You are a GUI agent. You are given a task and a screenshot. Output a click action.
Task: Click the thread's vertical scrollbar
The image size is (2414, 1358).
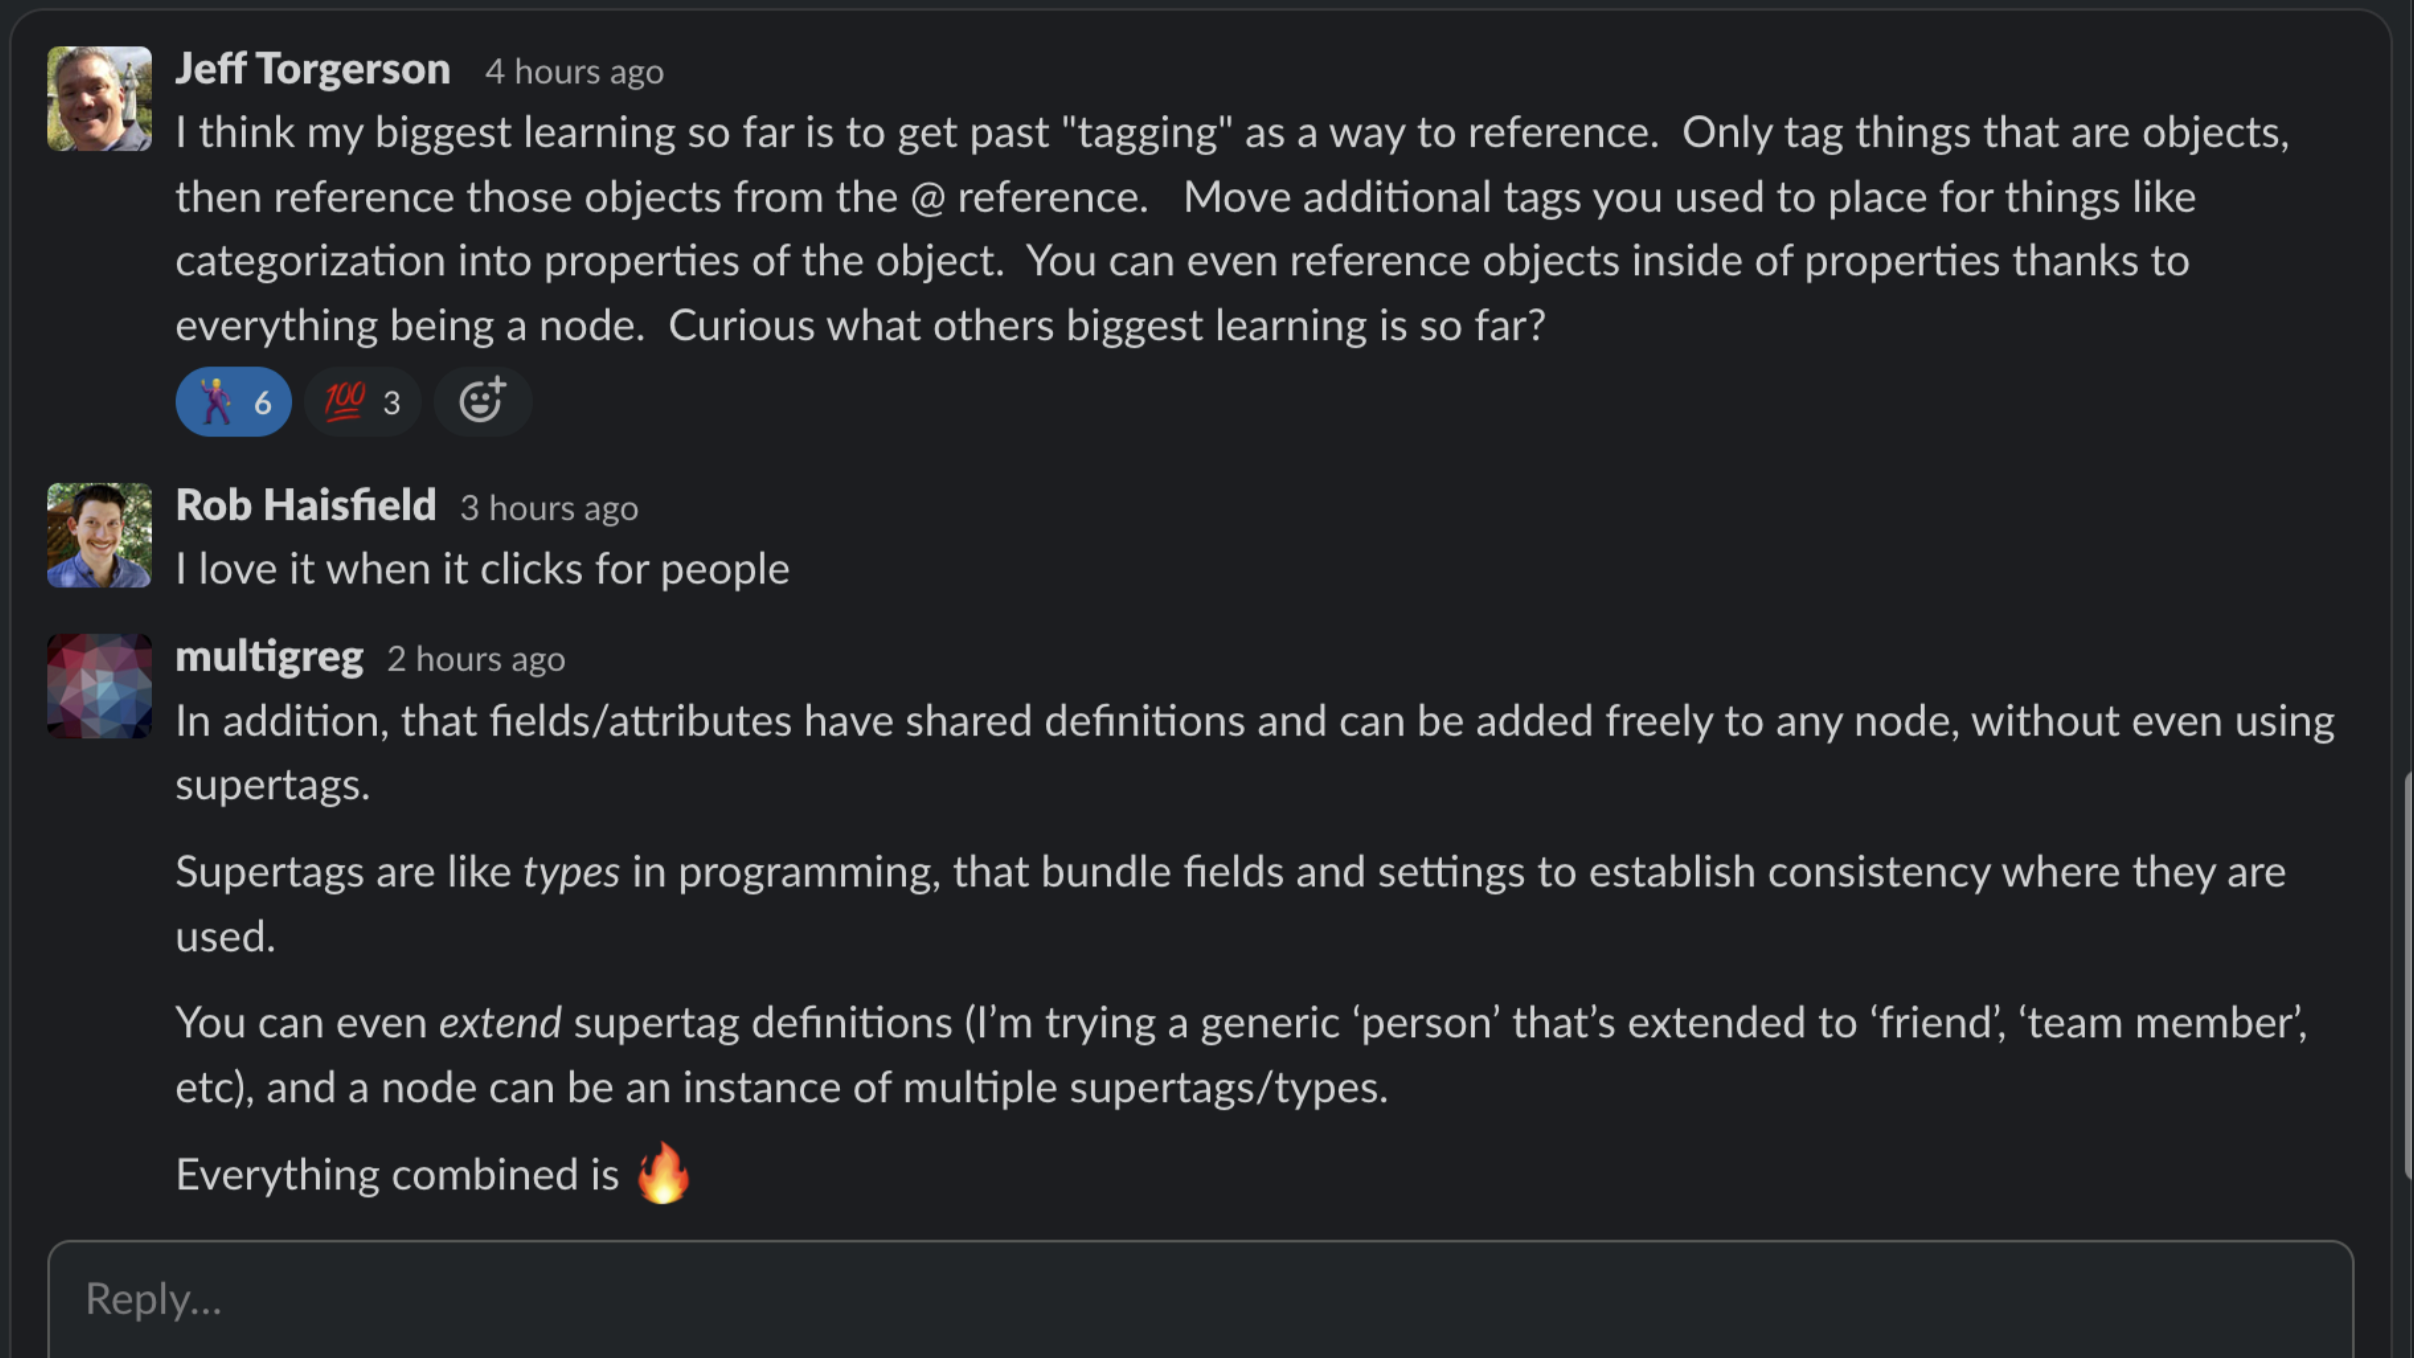(x=2407, y=975)
